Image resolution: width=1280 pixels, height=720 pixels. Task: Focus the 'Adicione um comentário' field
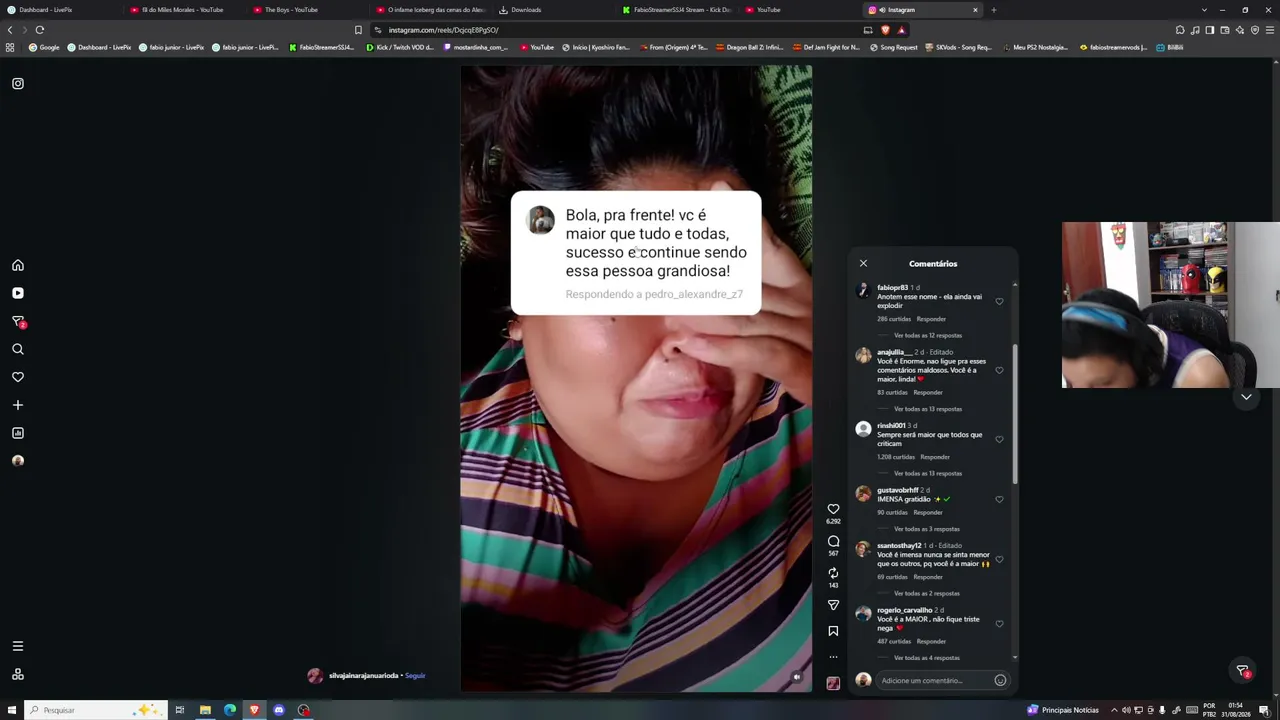pos(935,681)
